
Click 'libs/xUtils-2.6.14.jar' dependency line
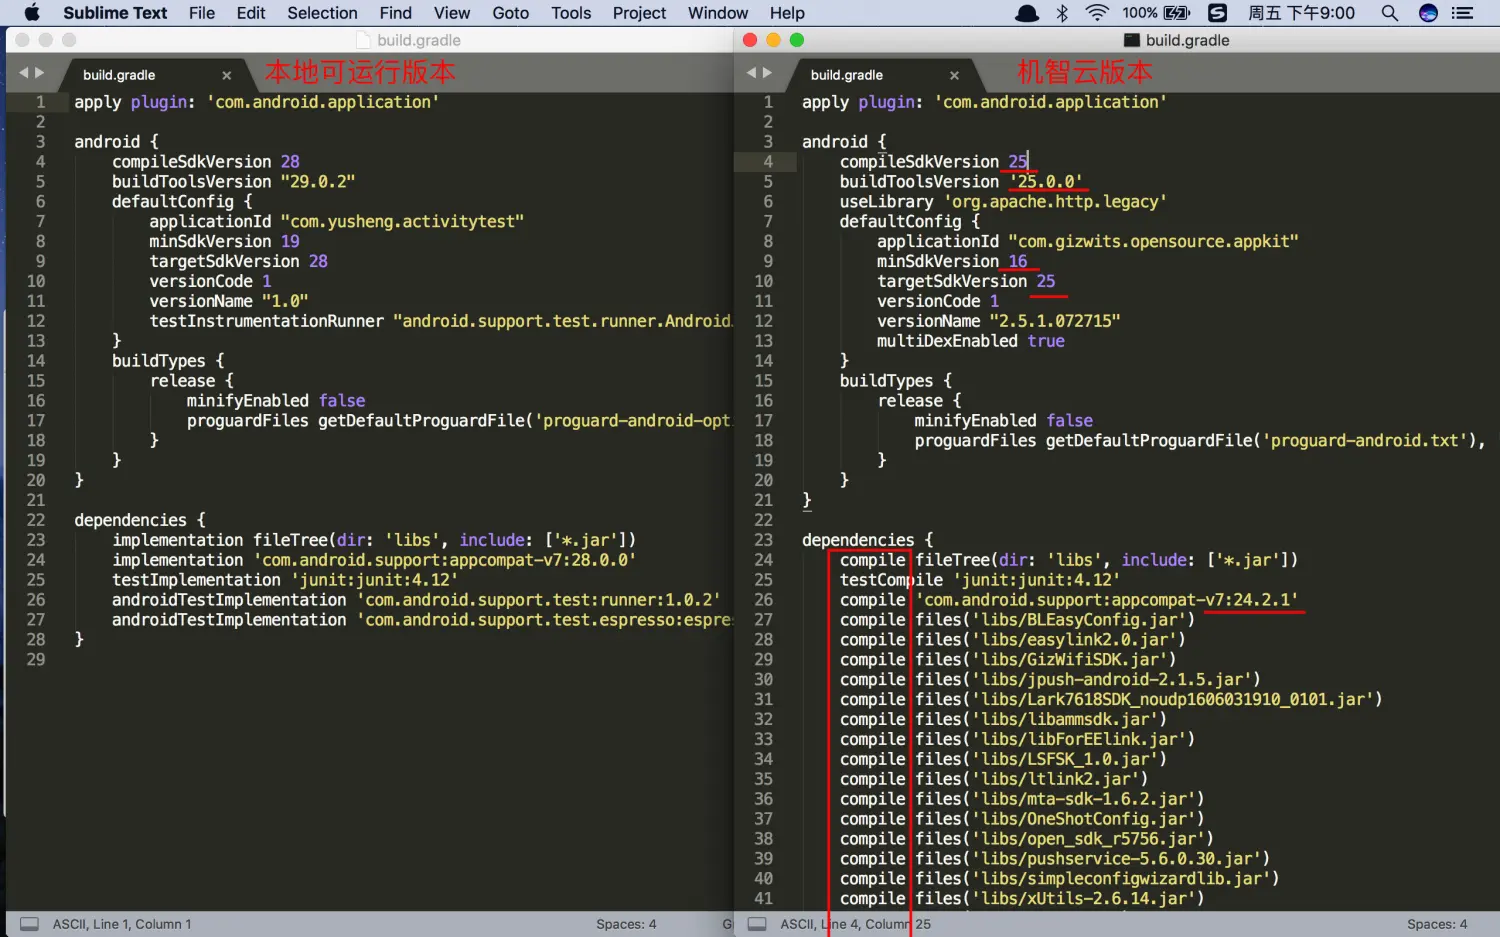pyautogui.click(x=1022, y=898)
